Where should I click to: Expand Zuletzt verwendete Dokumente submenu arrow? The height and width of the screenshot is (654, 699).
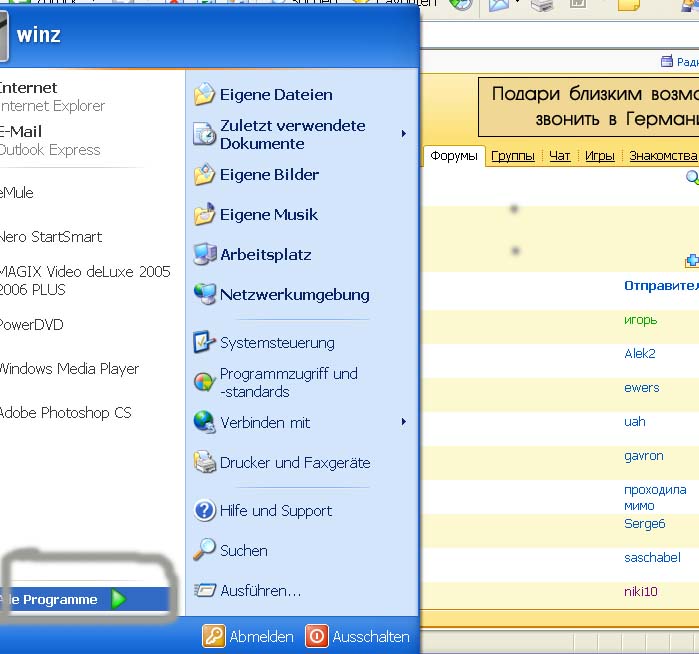(403, 133)
